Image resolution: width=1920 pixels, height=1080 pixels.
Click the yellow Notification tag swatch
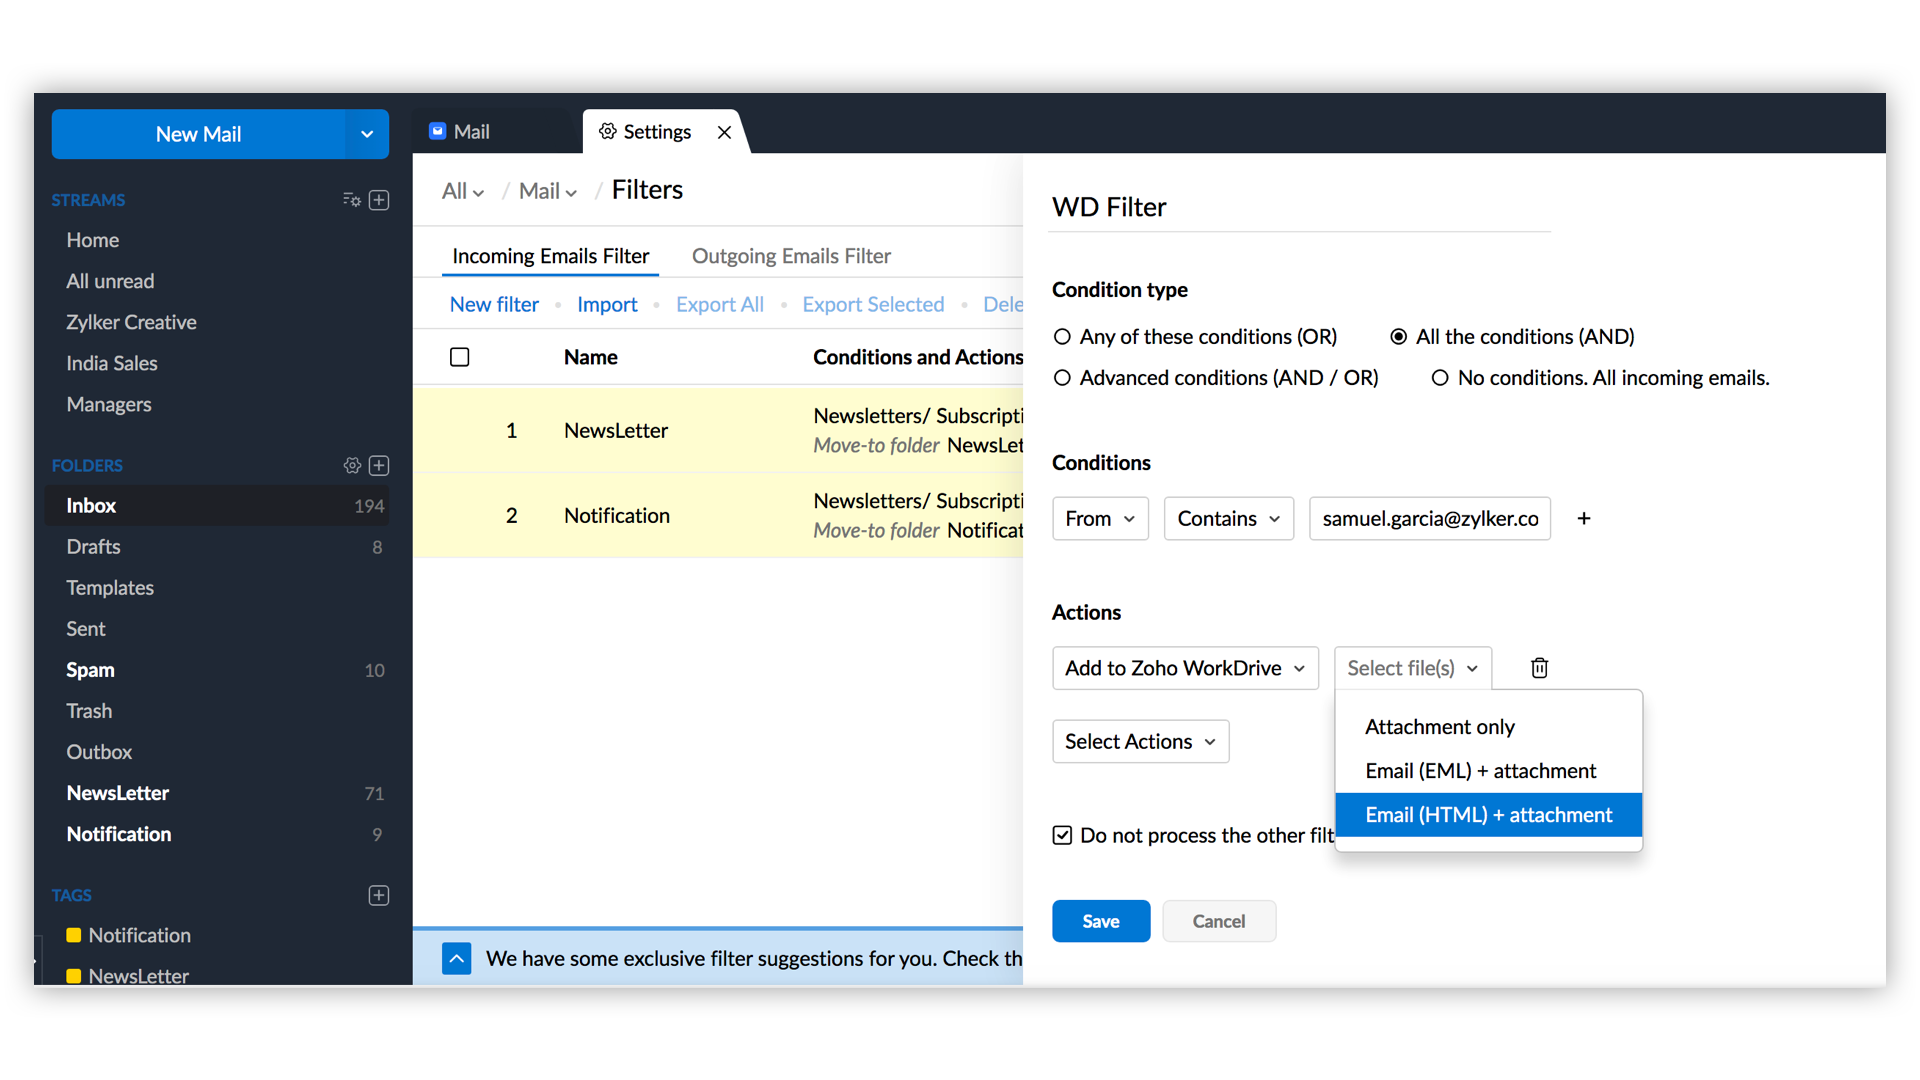click(x=74, y=935)
